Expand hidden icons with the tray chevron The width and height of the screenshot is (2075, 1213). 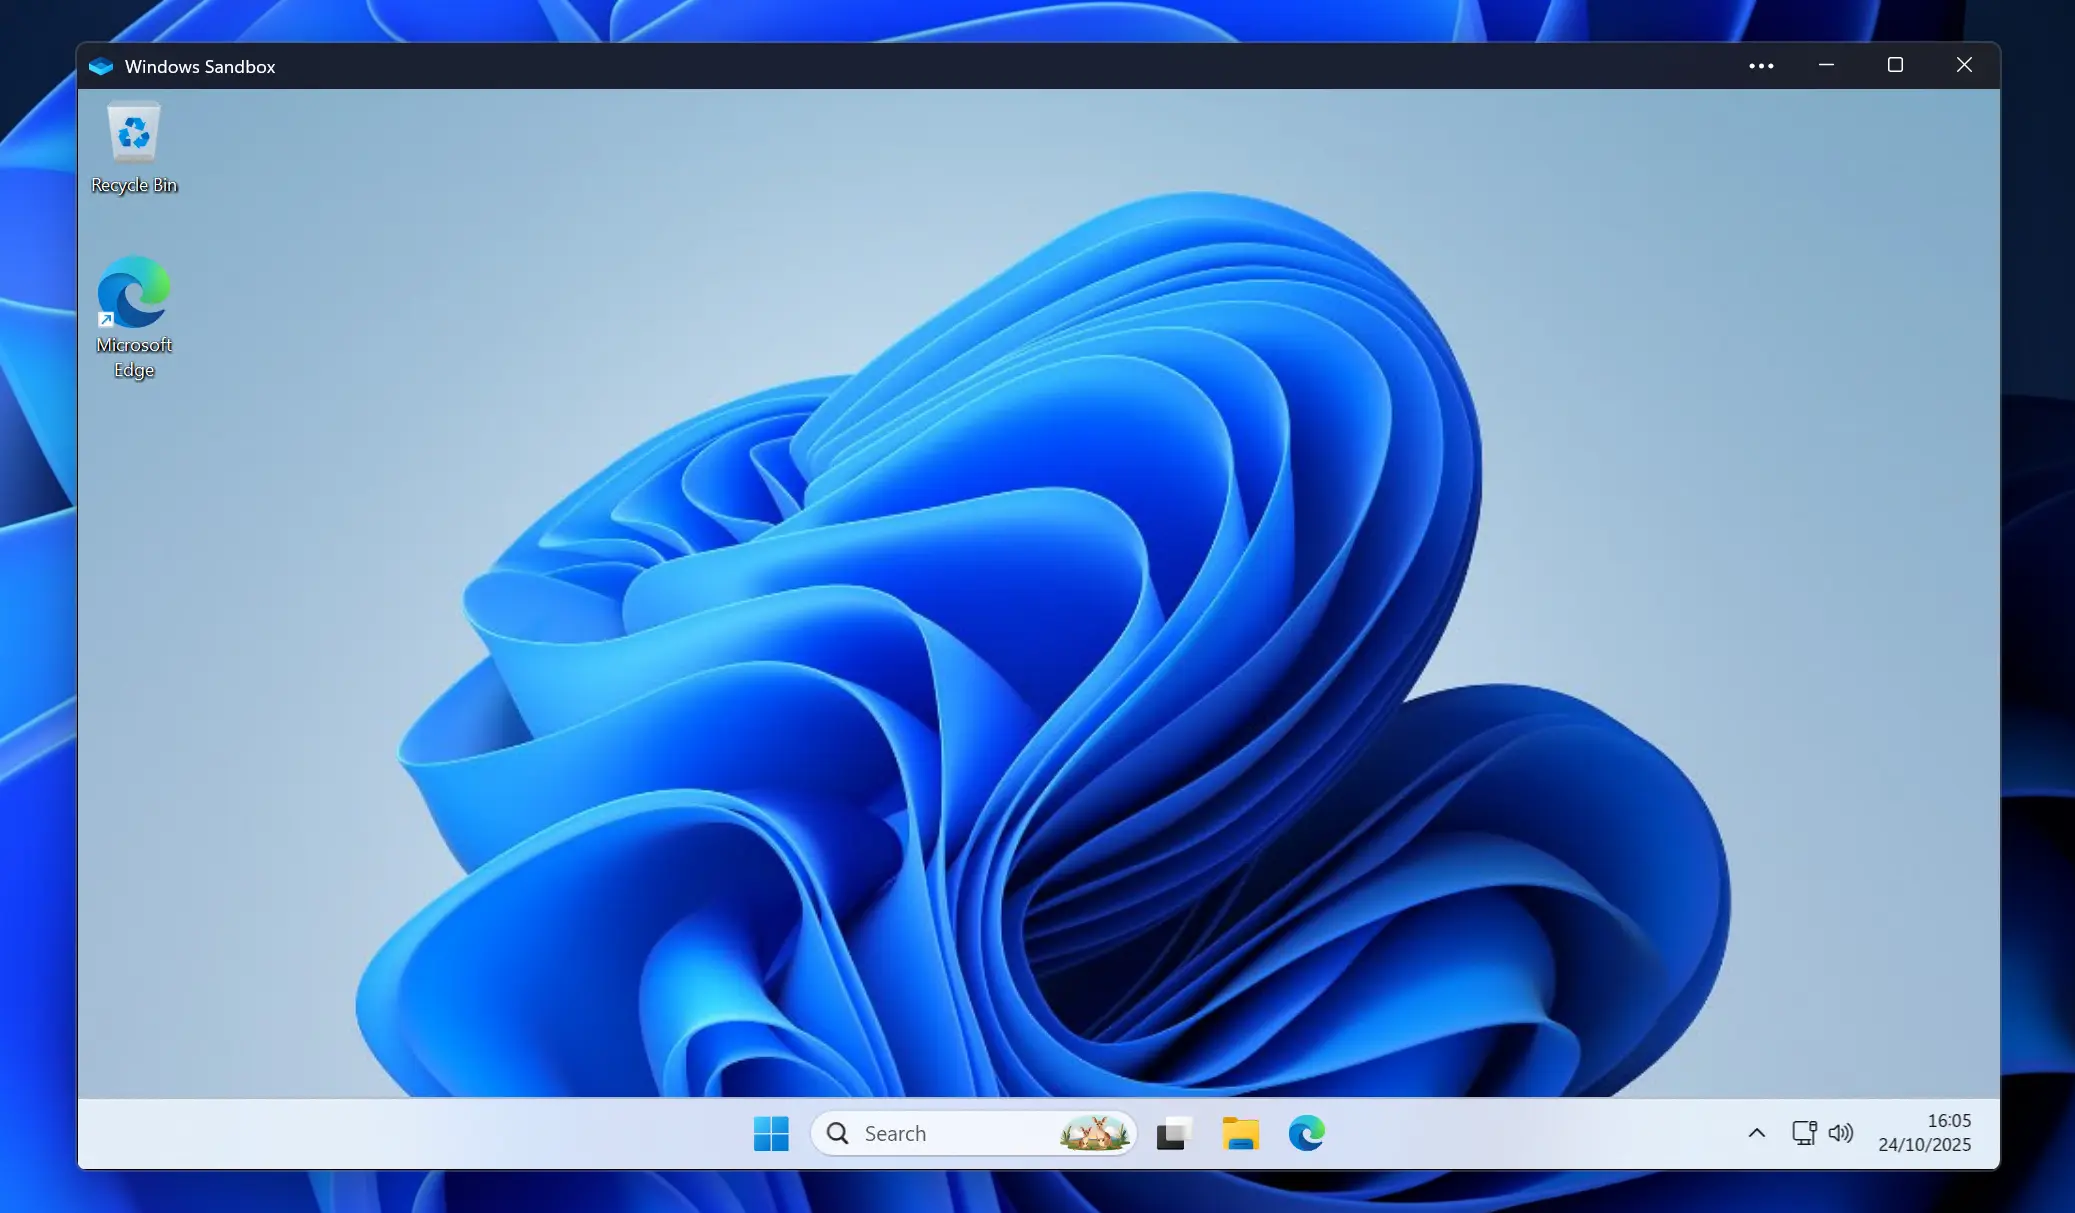[x=1756, y=1133]
